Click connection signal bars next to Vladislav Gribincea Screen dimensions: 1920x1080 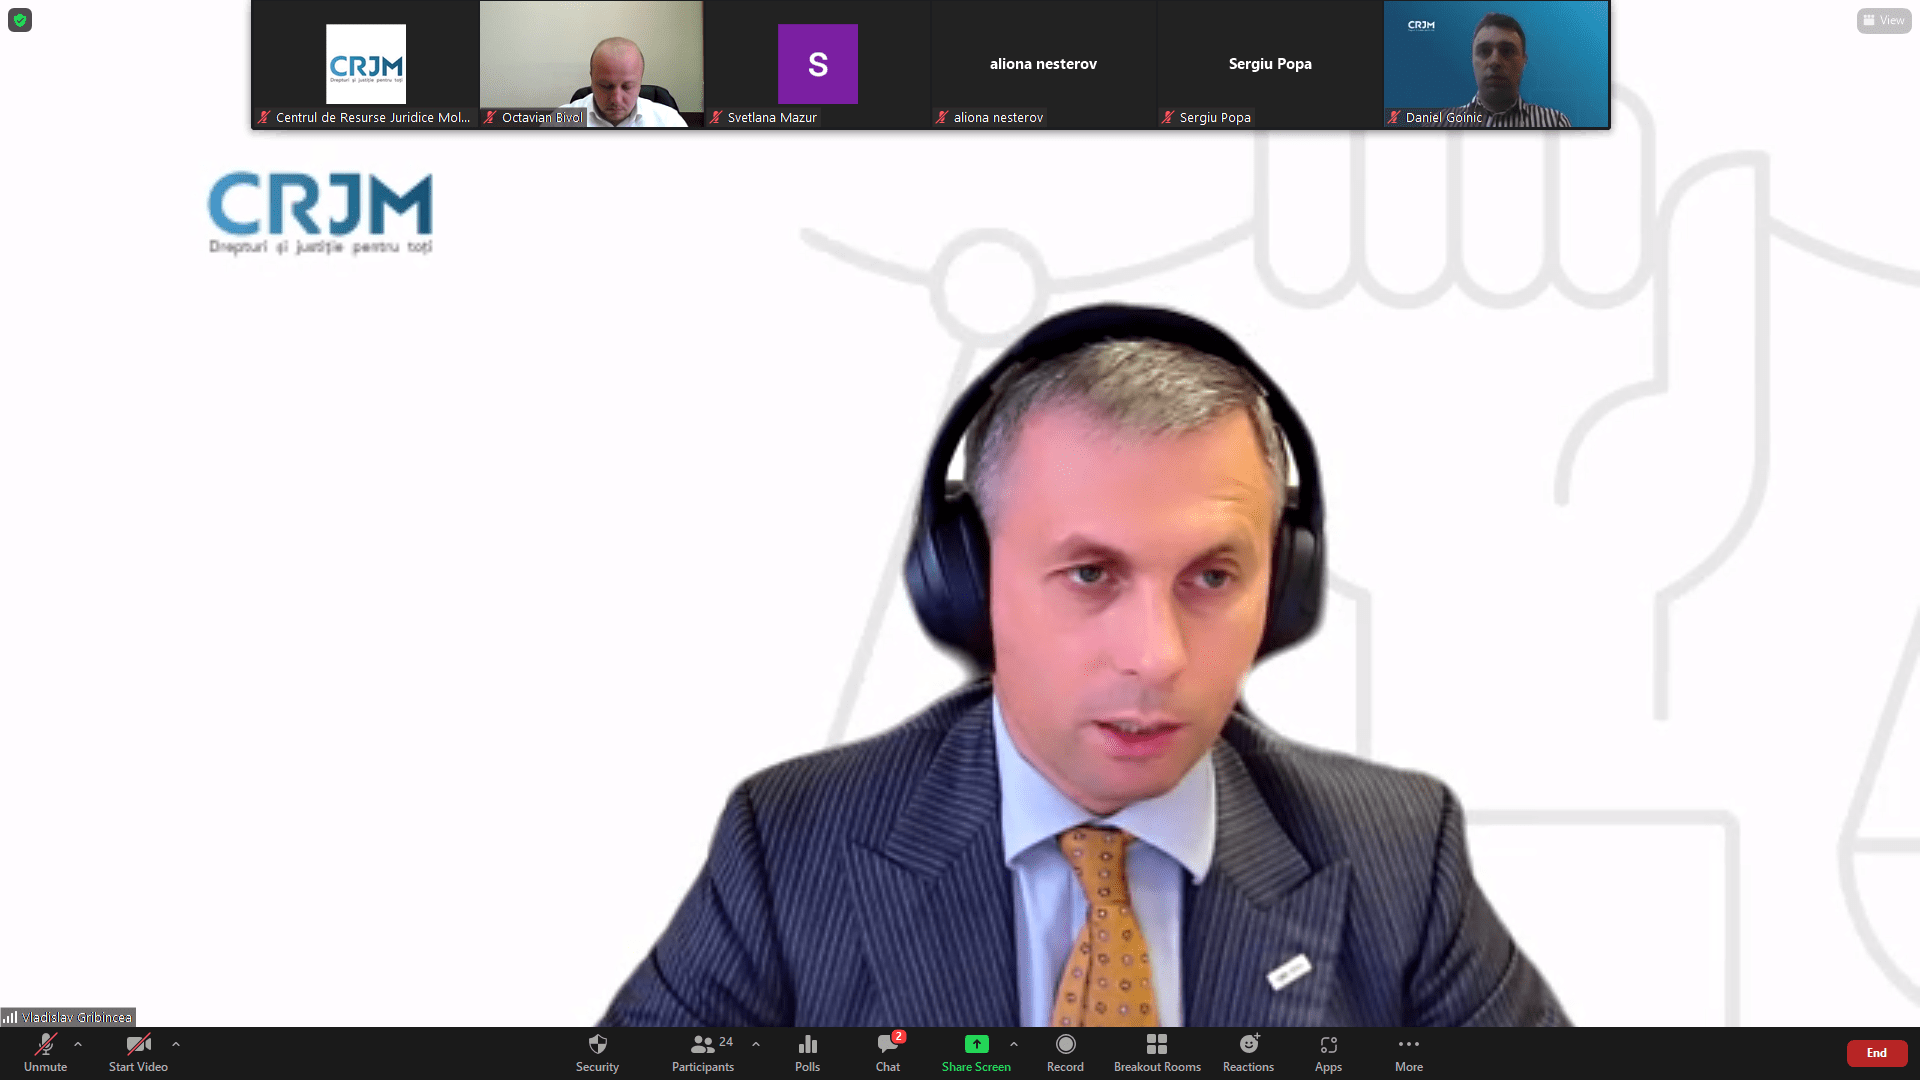coord(10,1017)
